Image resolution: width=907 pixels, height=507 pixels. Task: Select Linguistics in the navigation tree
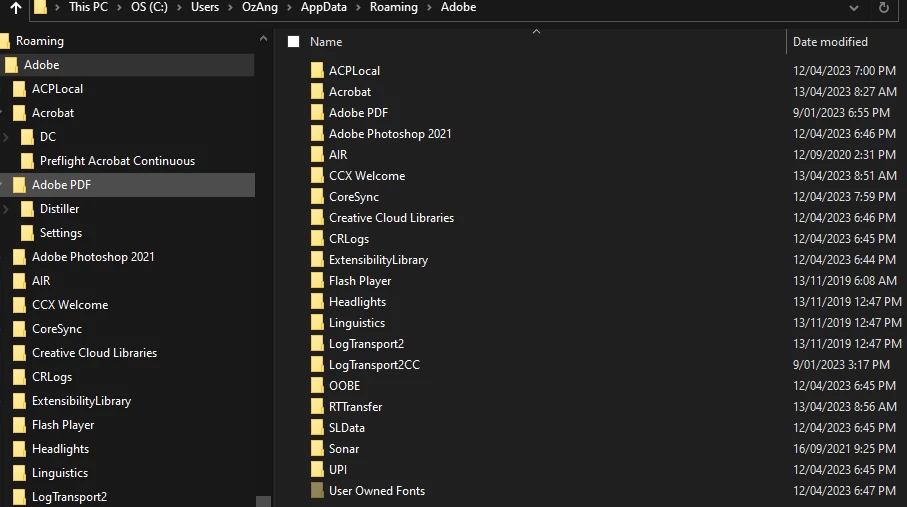[60, 473]
